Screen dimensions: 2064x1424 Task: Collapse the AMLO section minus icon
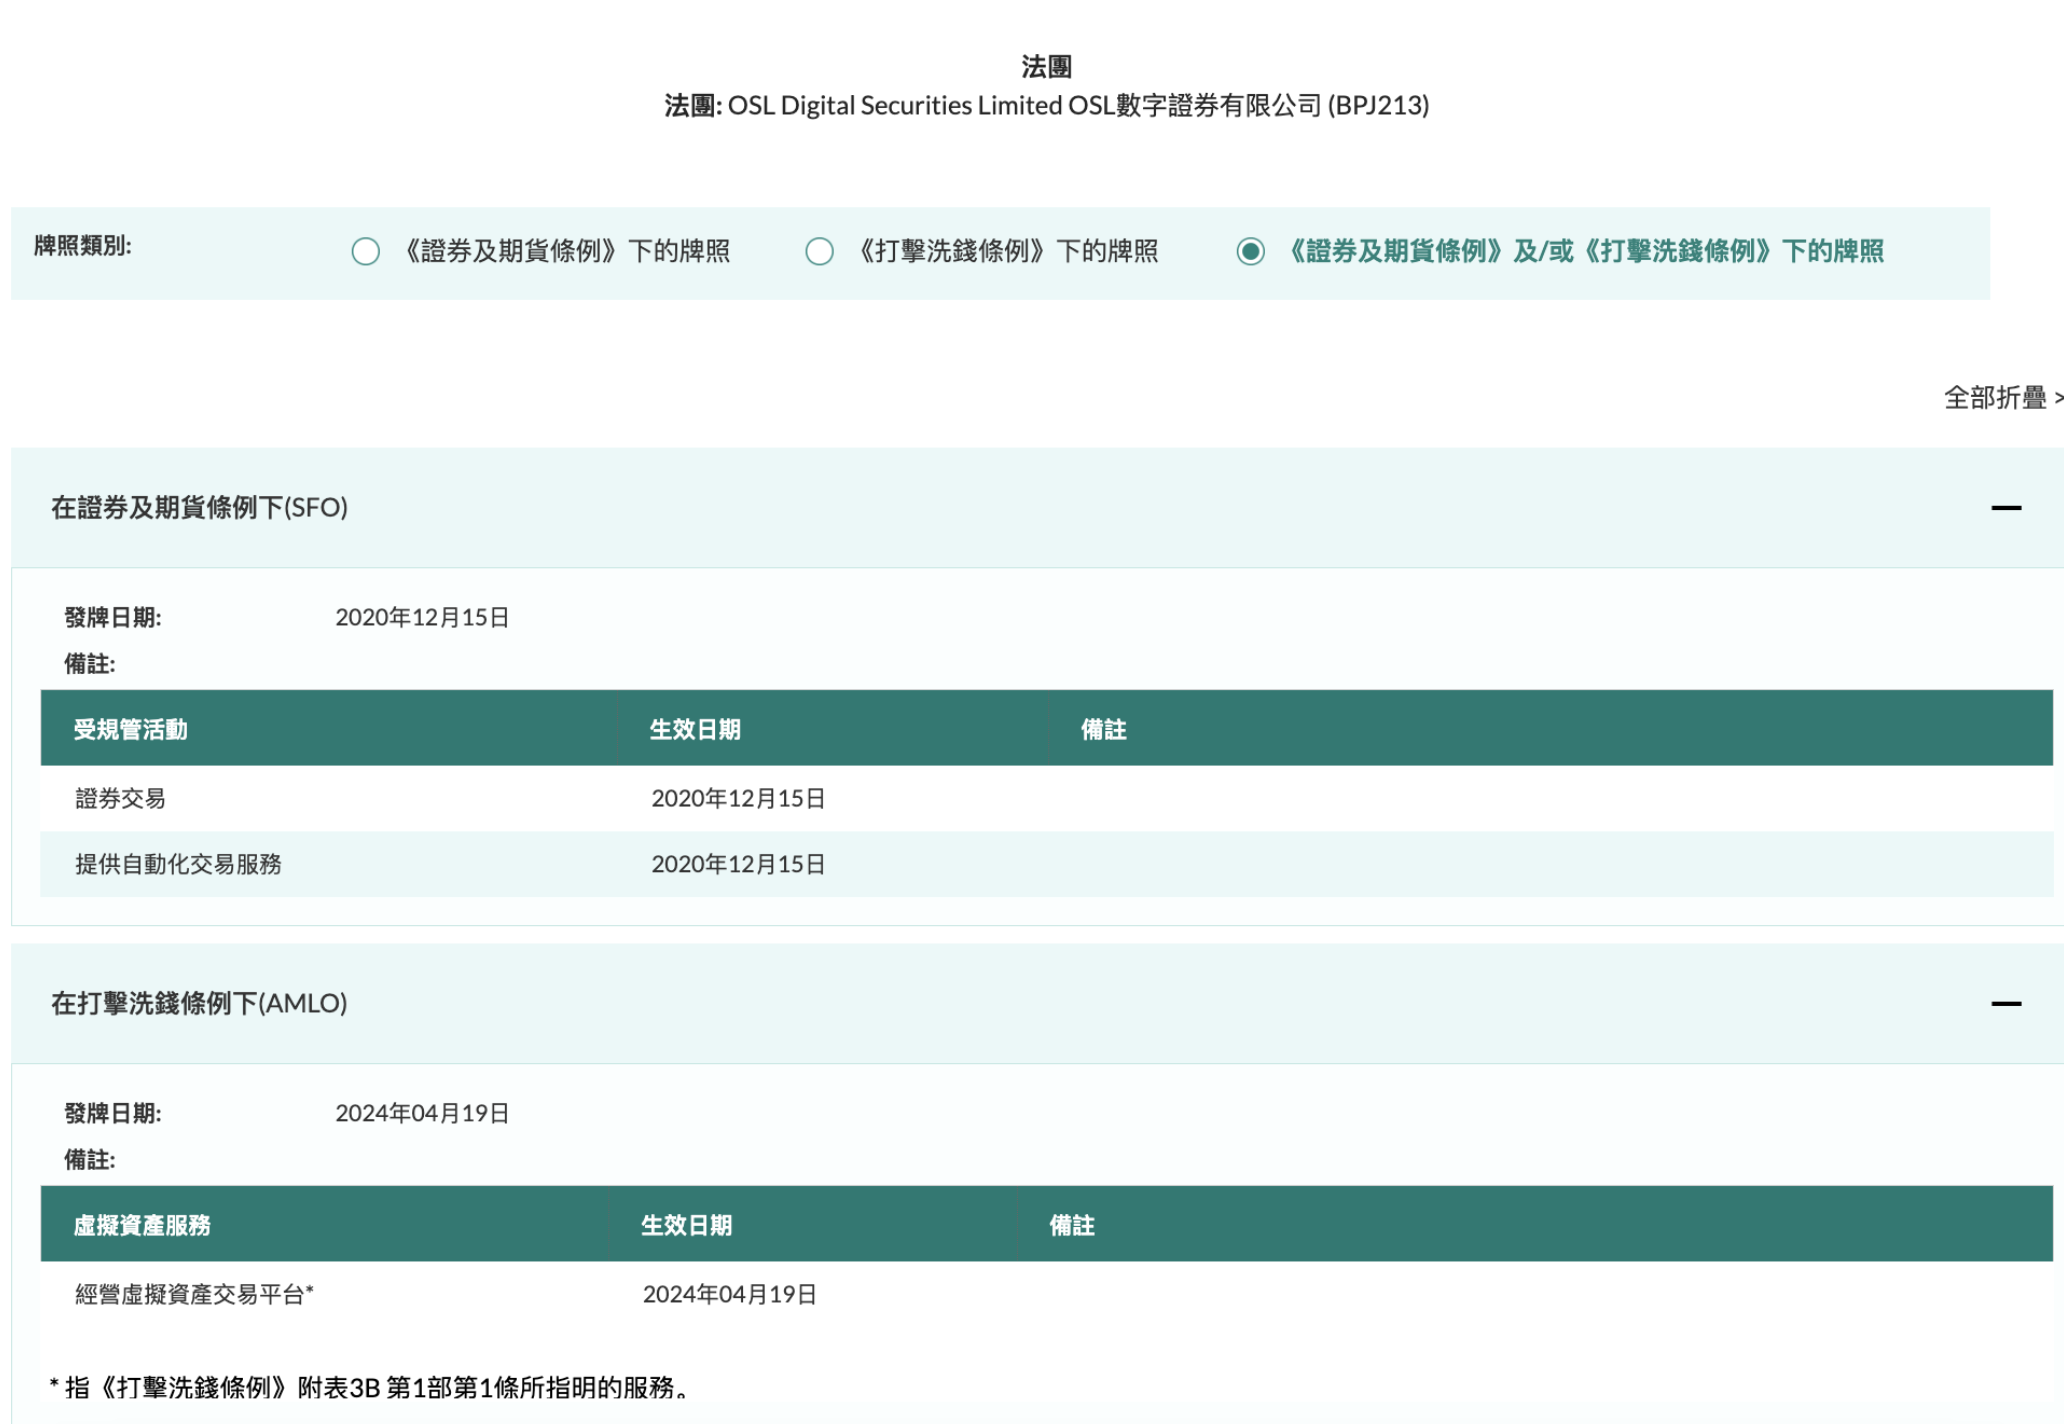click(x=2006, y=1003)
